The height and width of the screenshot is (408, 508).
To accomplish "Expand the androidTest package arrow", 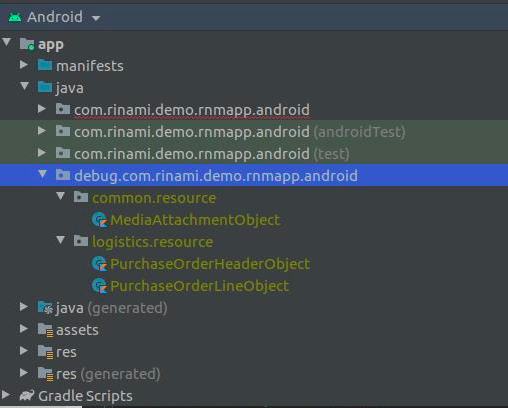I will pyautogui.click(x=42, y=130).
